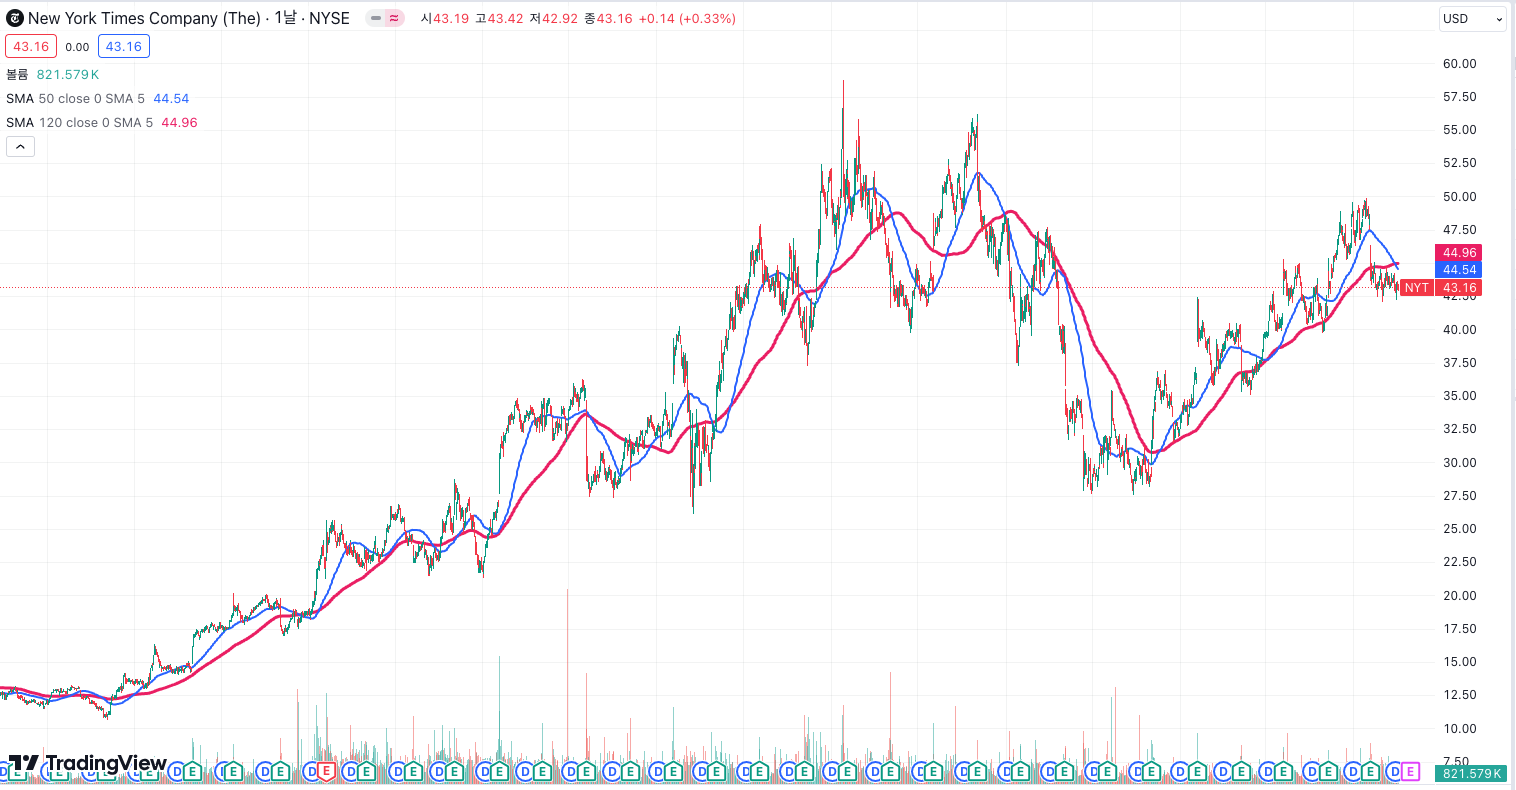Click the pink approximate-sign data mode icon

point(394,18)
